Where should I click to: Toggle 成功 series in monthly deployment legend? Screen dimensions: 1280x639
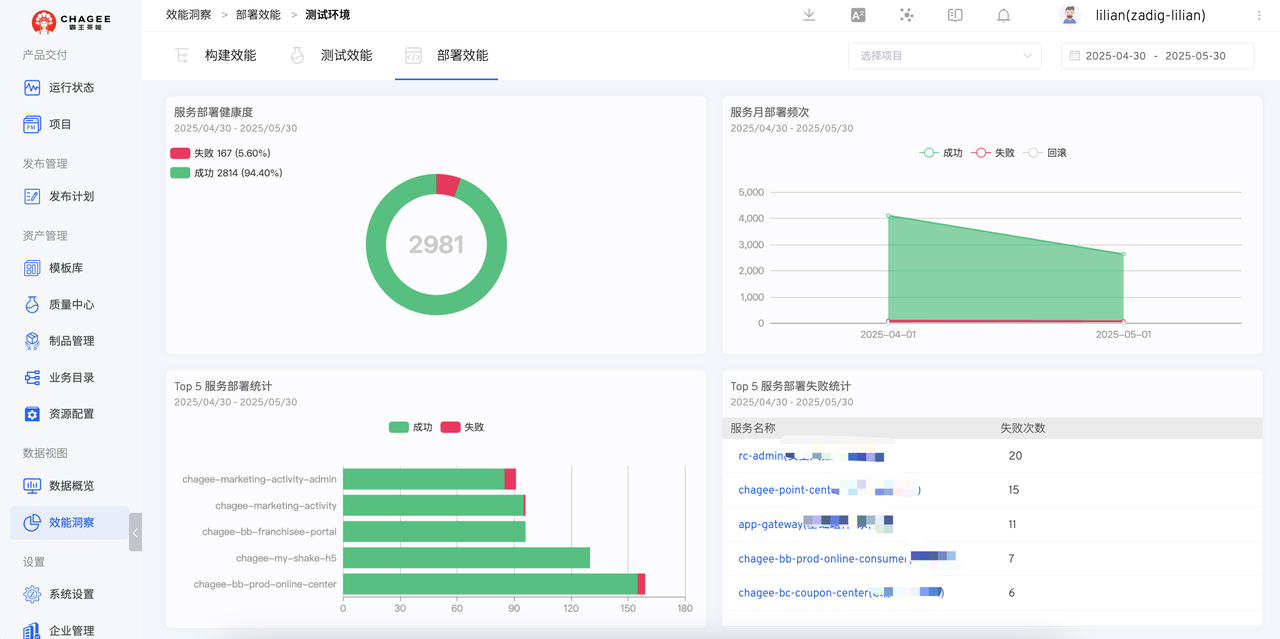(x=940, y=153)
